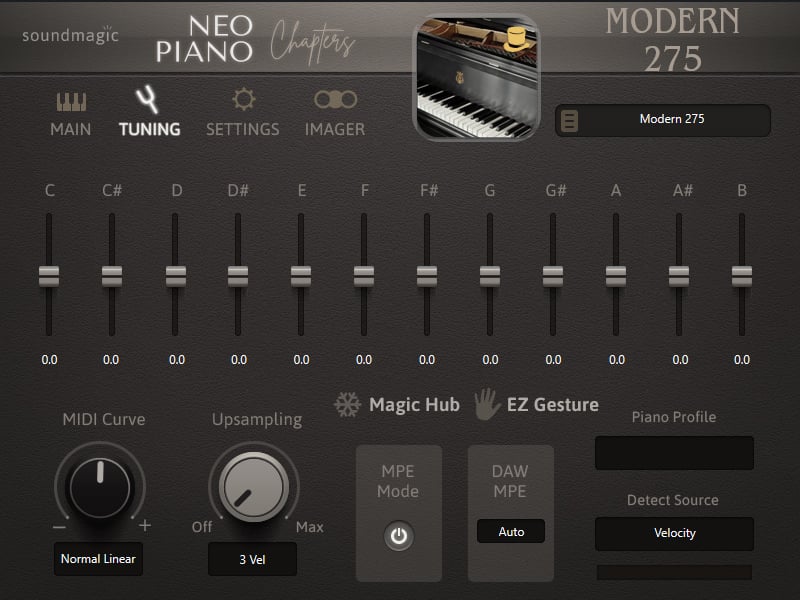The height and width of the screenshot is (600, 800).
Task: Switch to the SETTINGS tab label
Action: pyautogui.click(x=243, y=130)
